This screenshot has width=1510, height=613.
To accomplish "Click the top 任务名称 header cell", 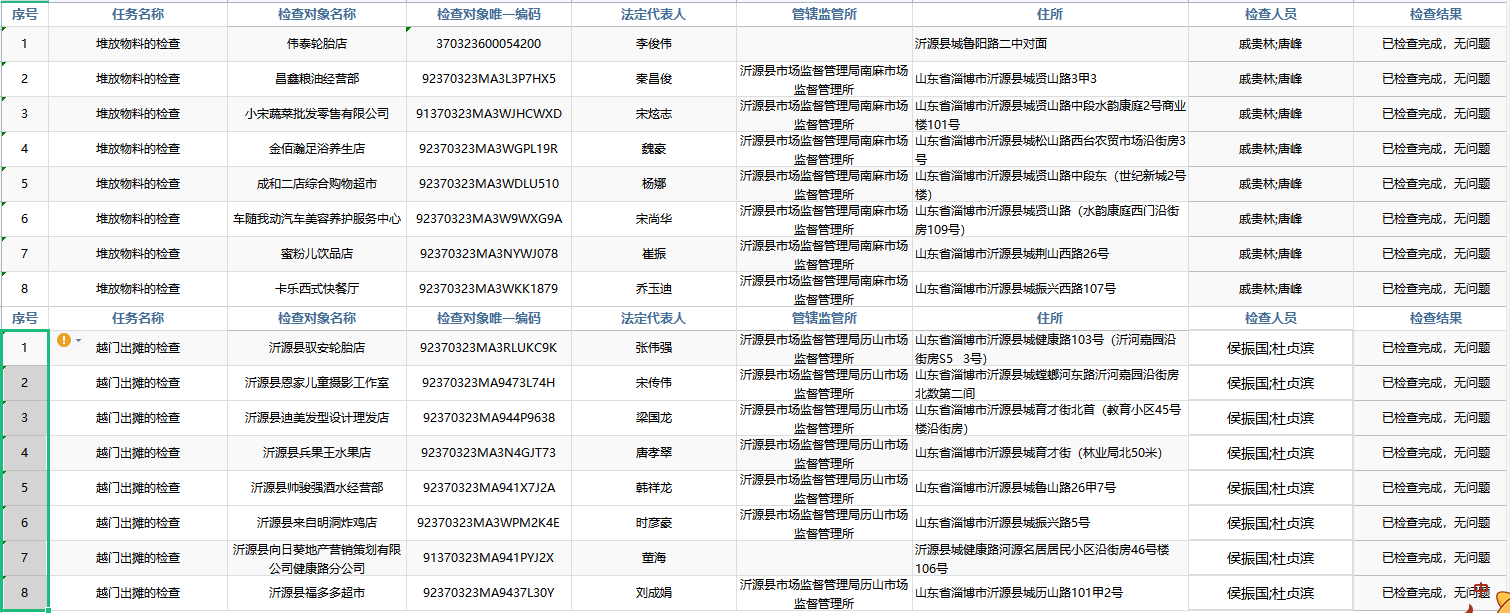I will point(138,14).
